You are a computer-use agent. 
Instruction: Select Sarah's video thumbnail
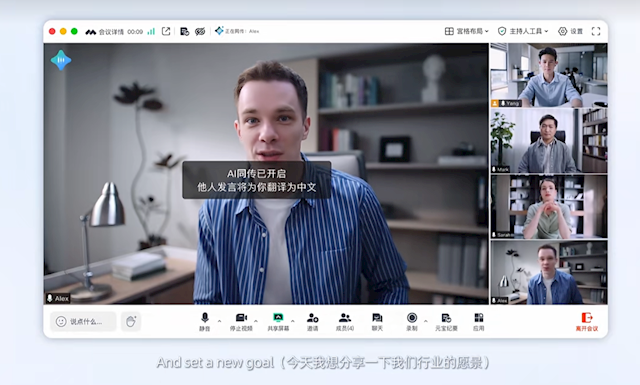click(x=549, y=207)
